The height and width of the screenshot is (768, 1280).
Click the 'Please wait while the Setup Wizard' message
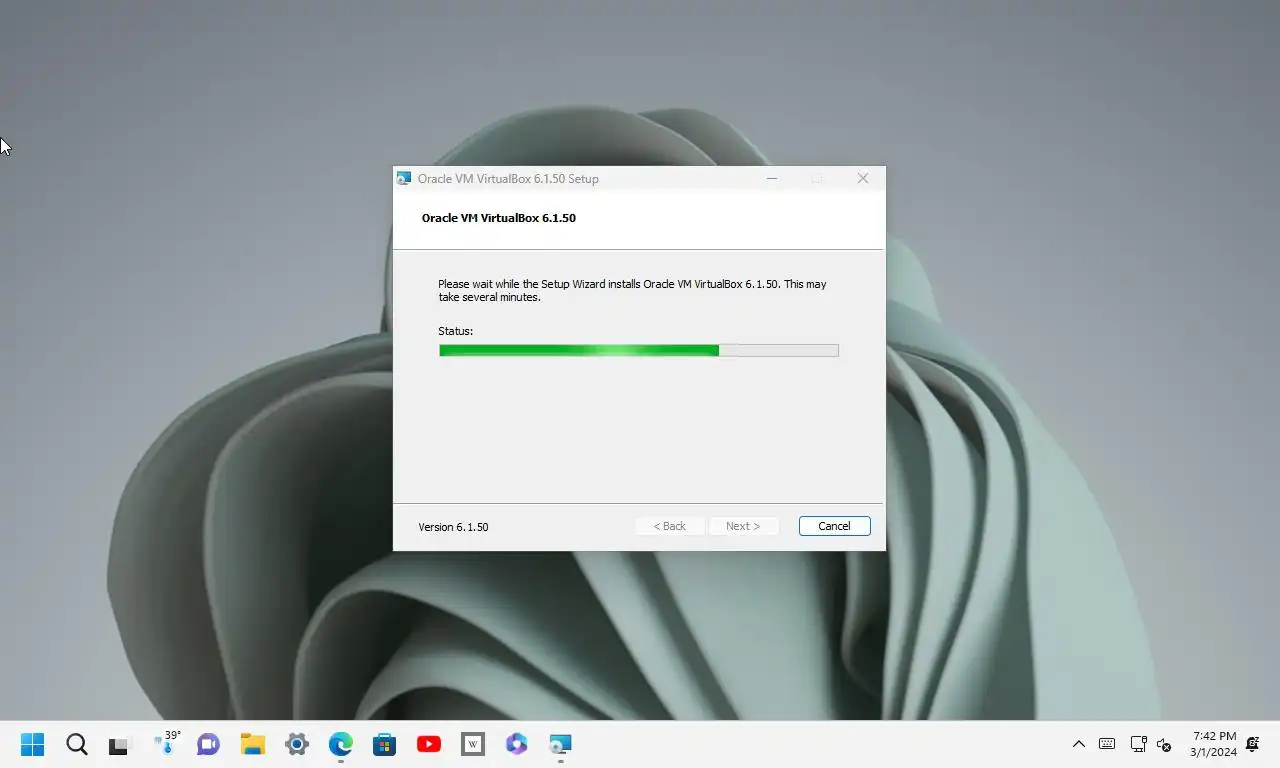(x=632, y=291)
